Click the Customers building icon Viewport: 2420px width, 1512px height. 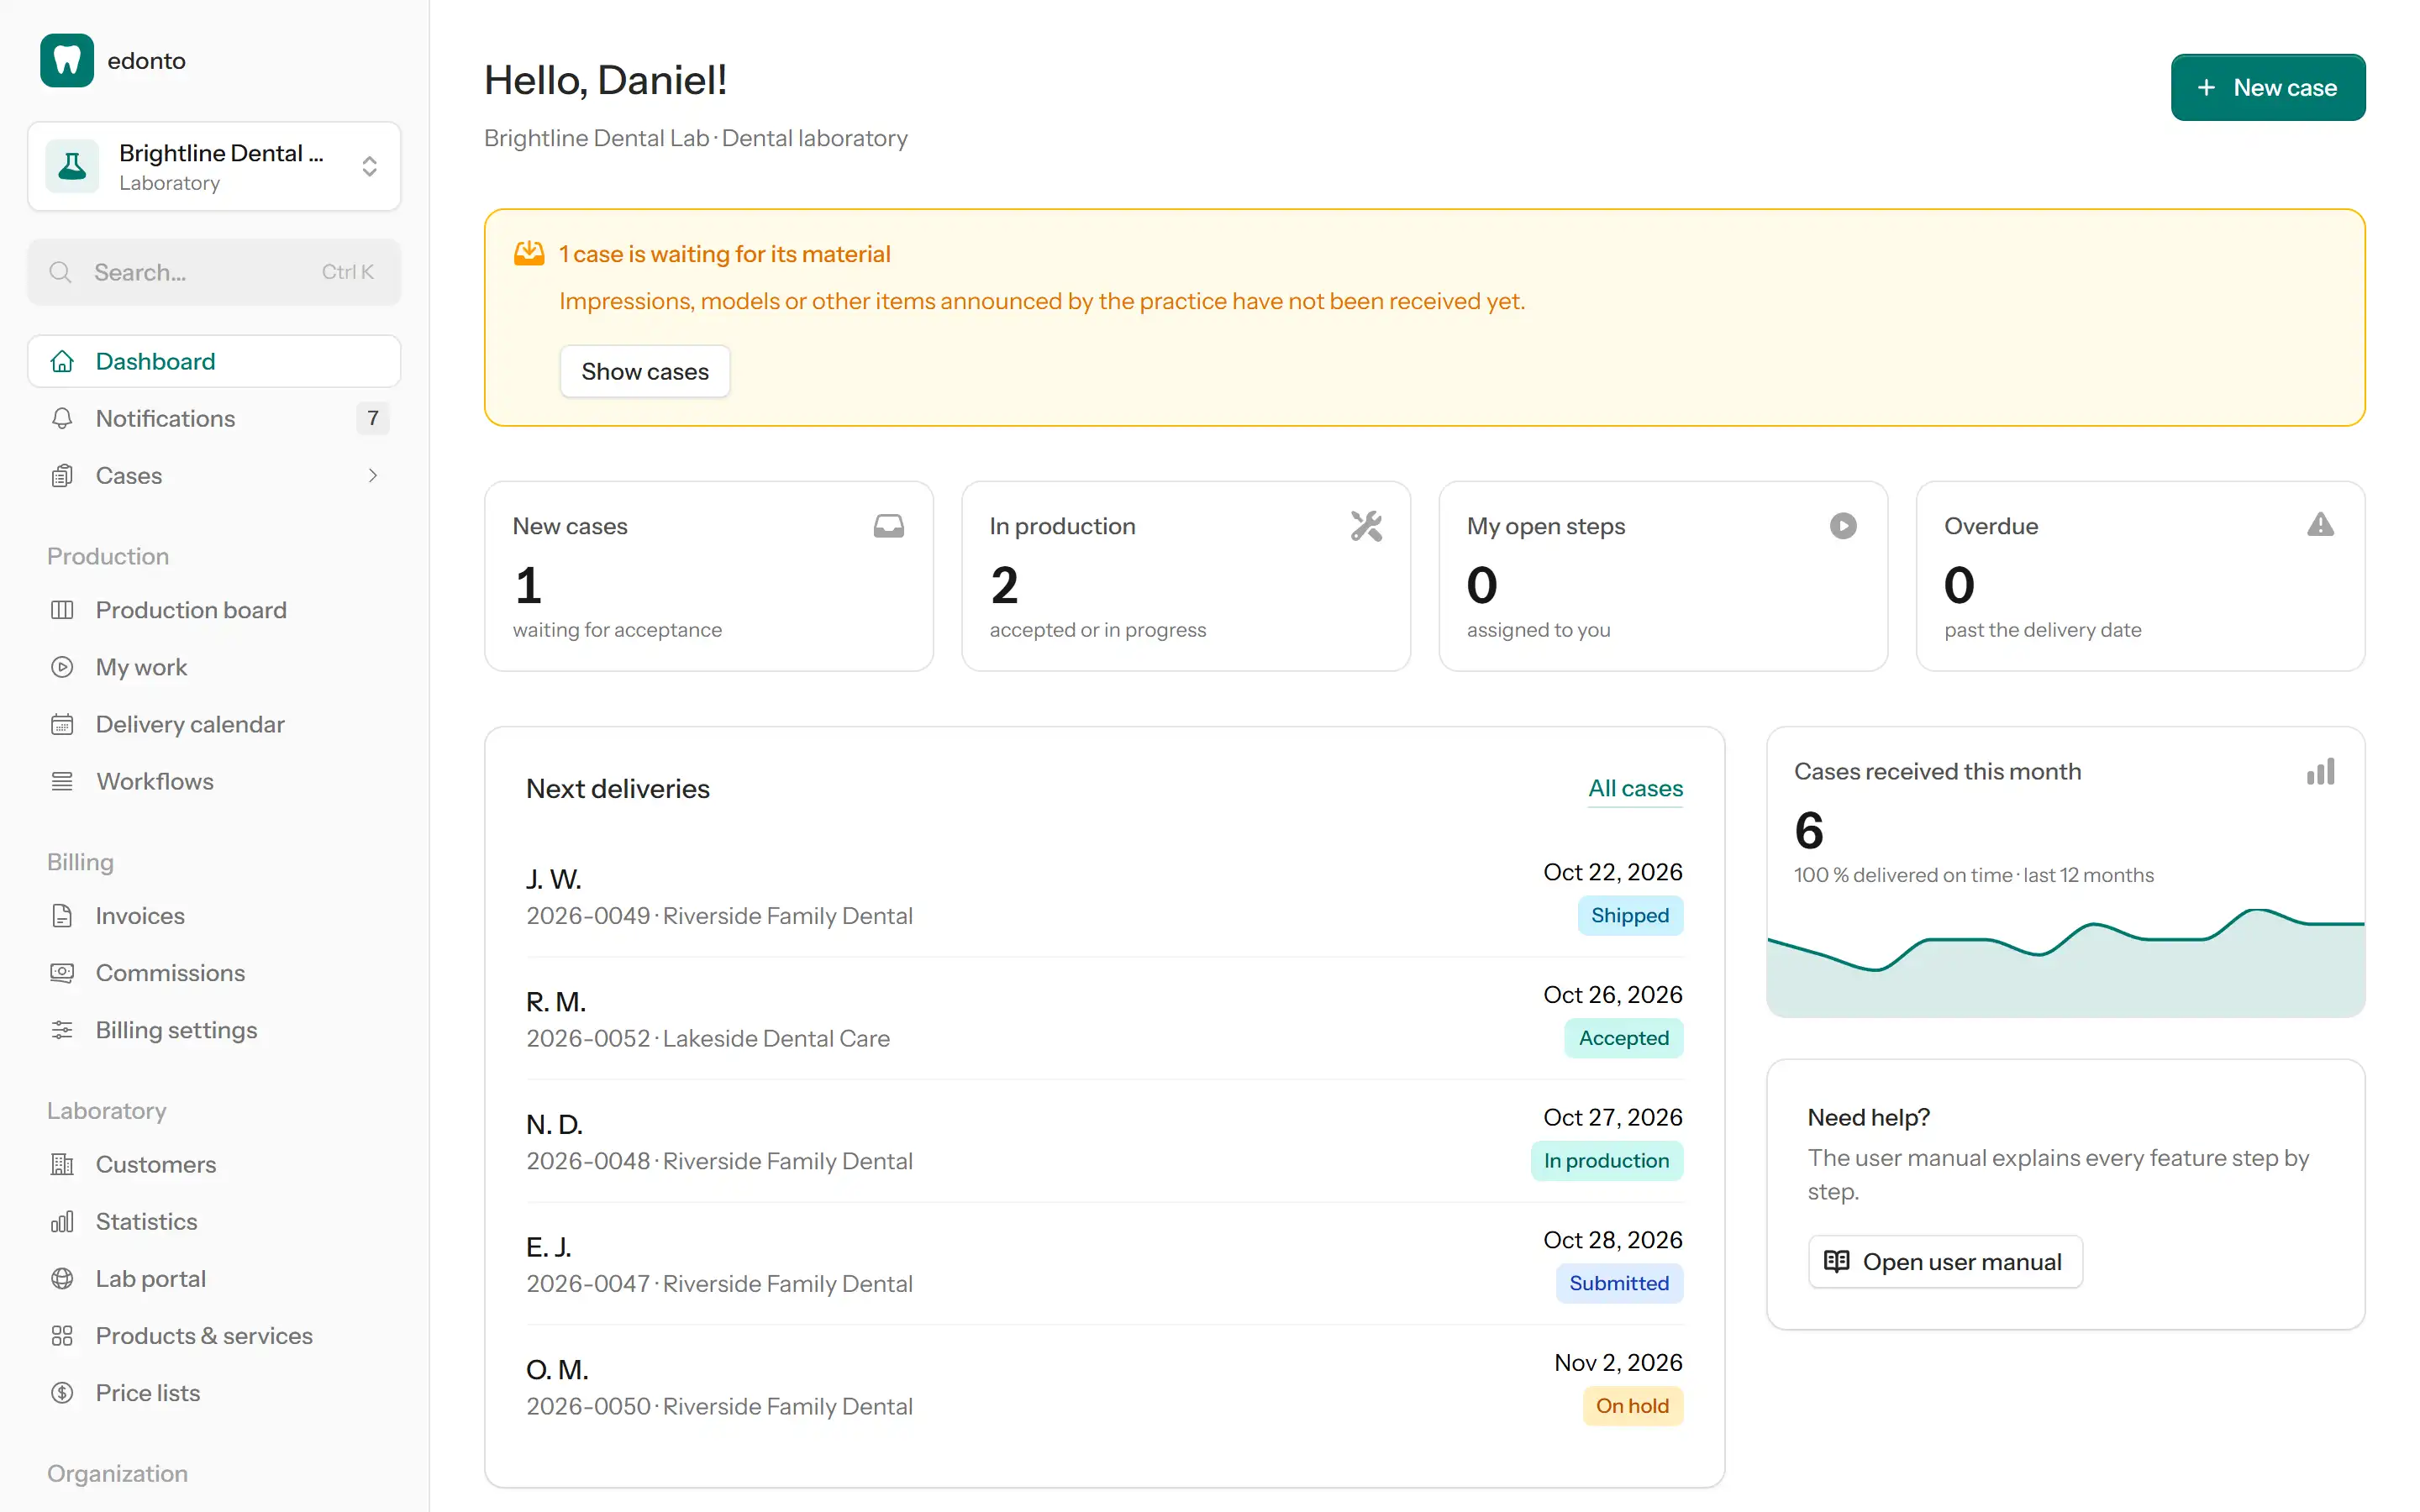point(62,1164)
